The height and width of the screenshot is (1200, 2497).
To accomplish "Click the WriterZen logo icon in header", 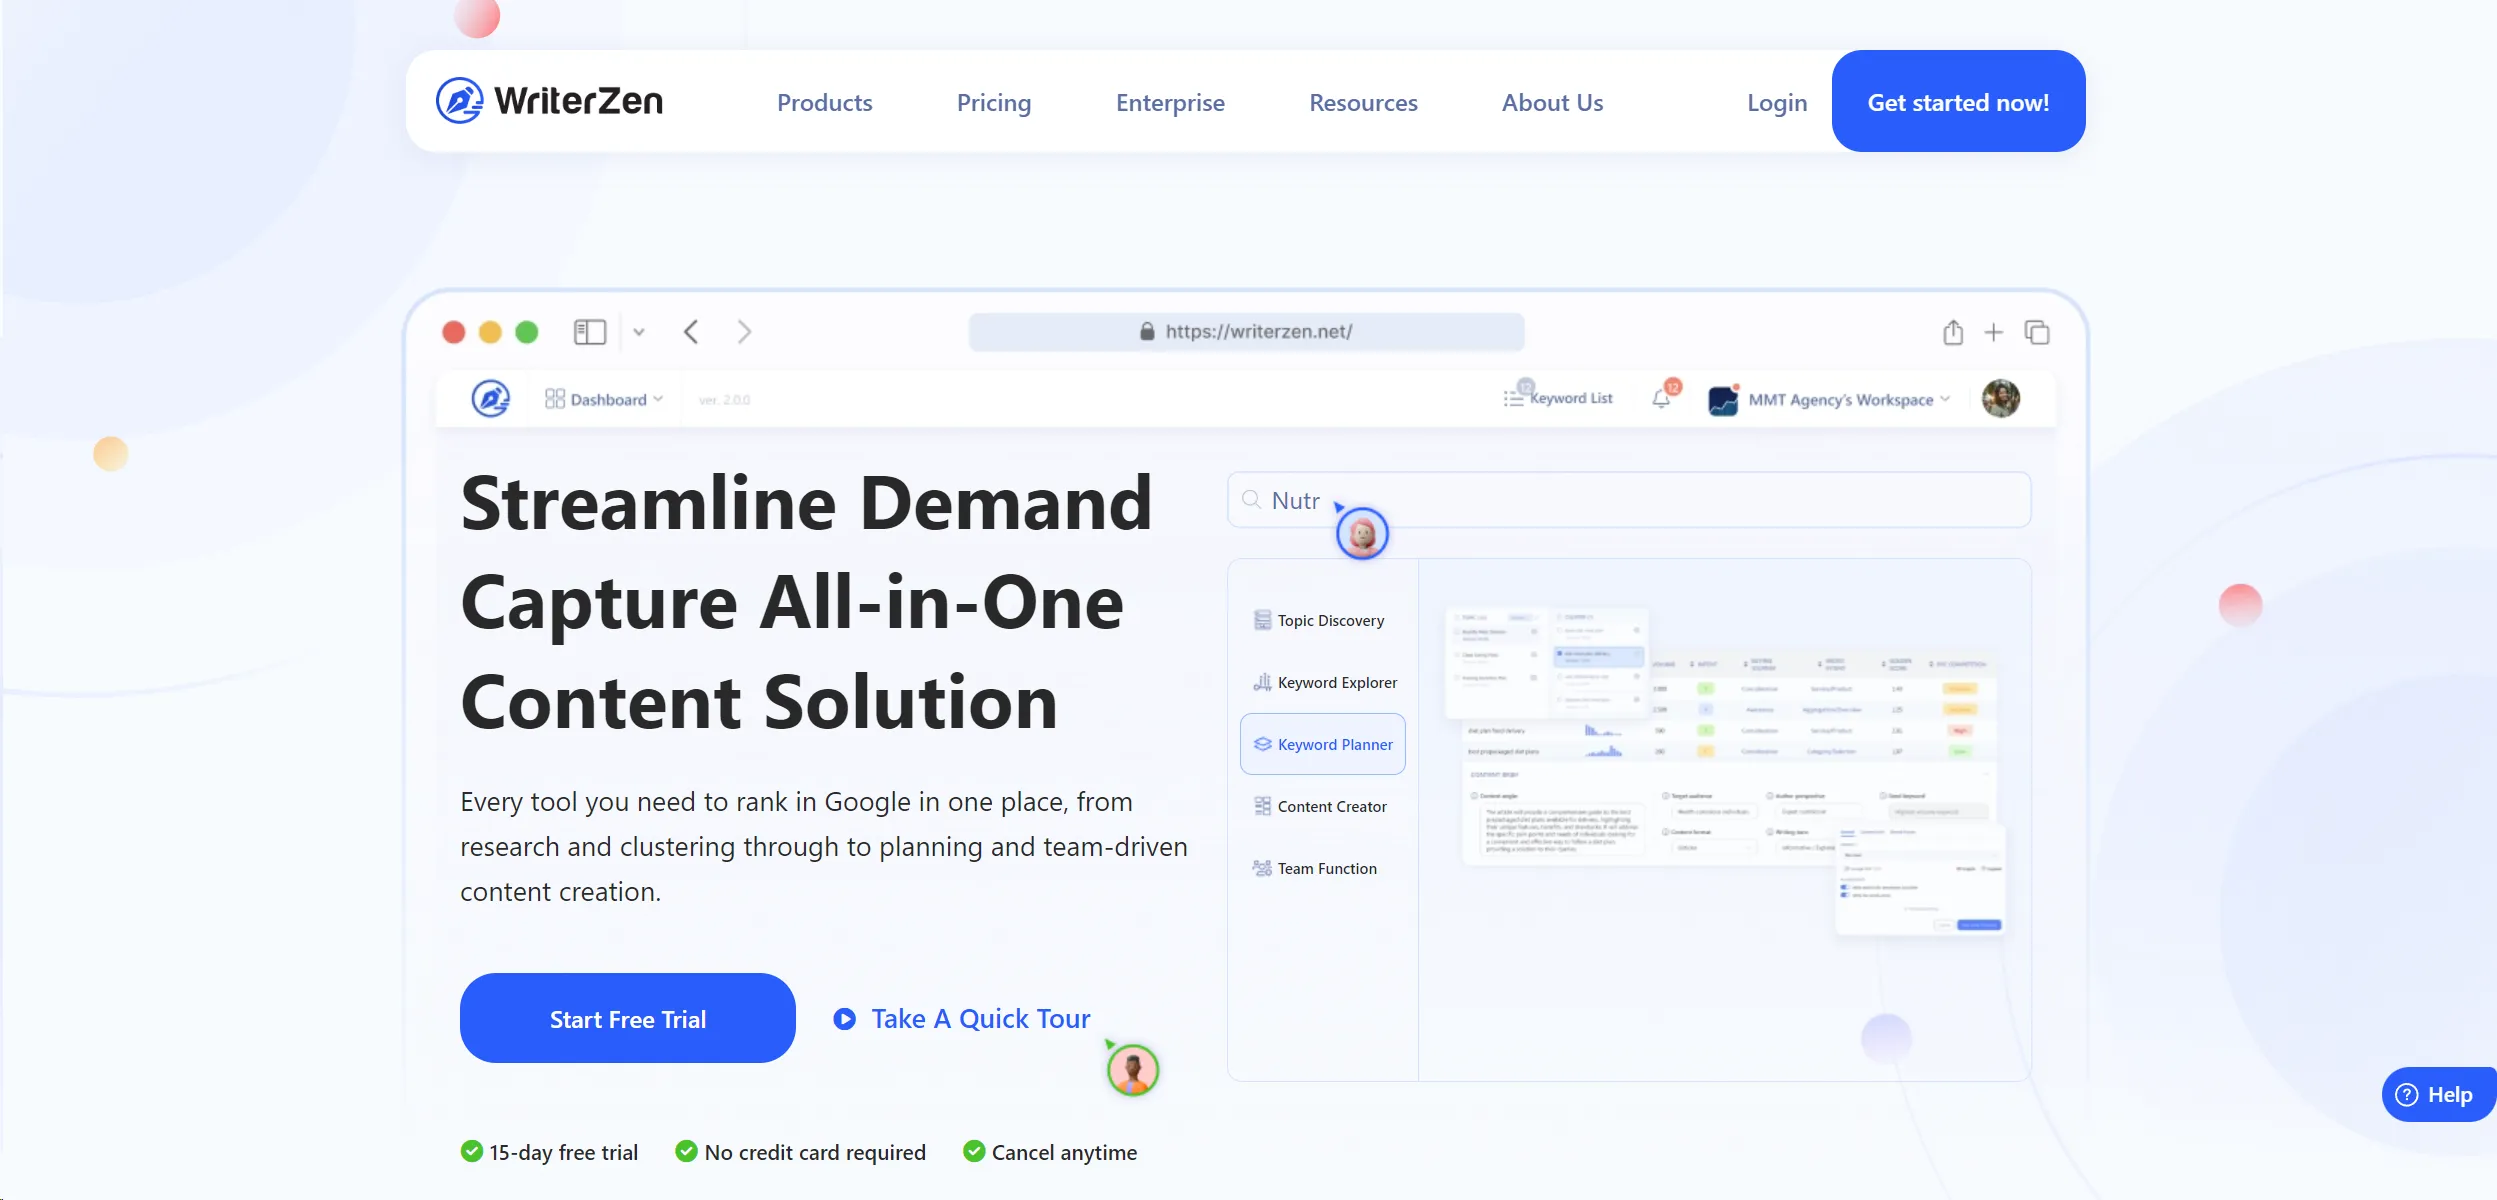I will click(459, 101).
